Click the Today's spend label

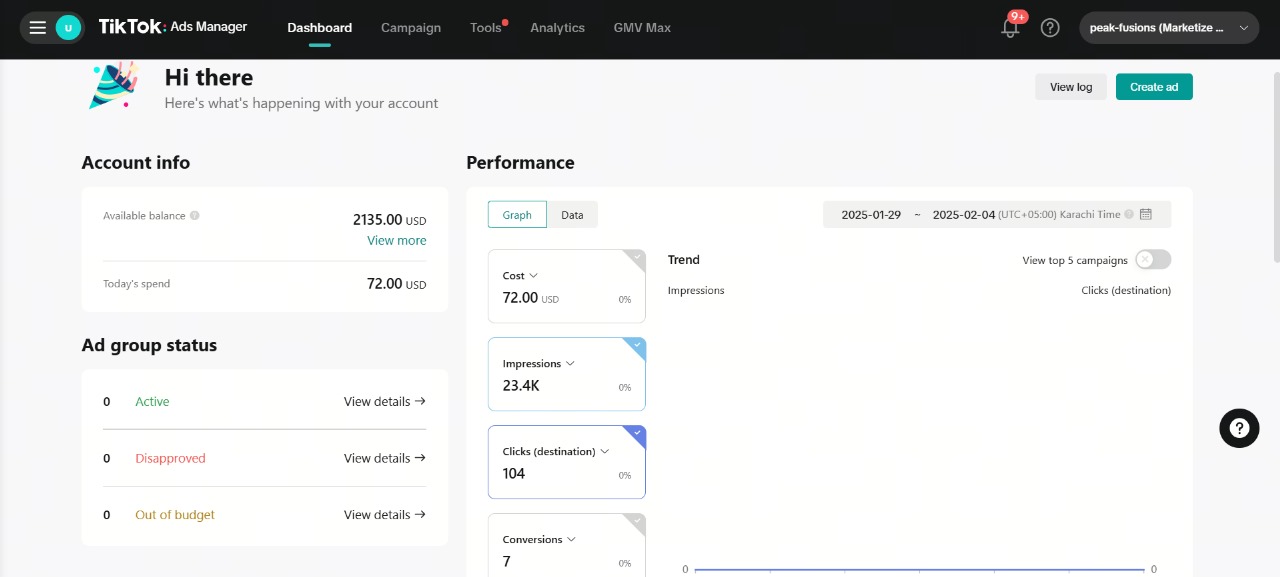[136, 284]
